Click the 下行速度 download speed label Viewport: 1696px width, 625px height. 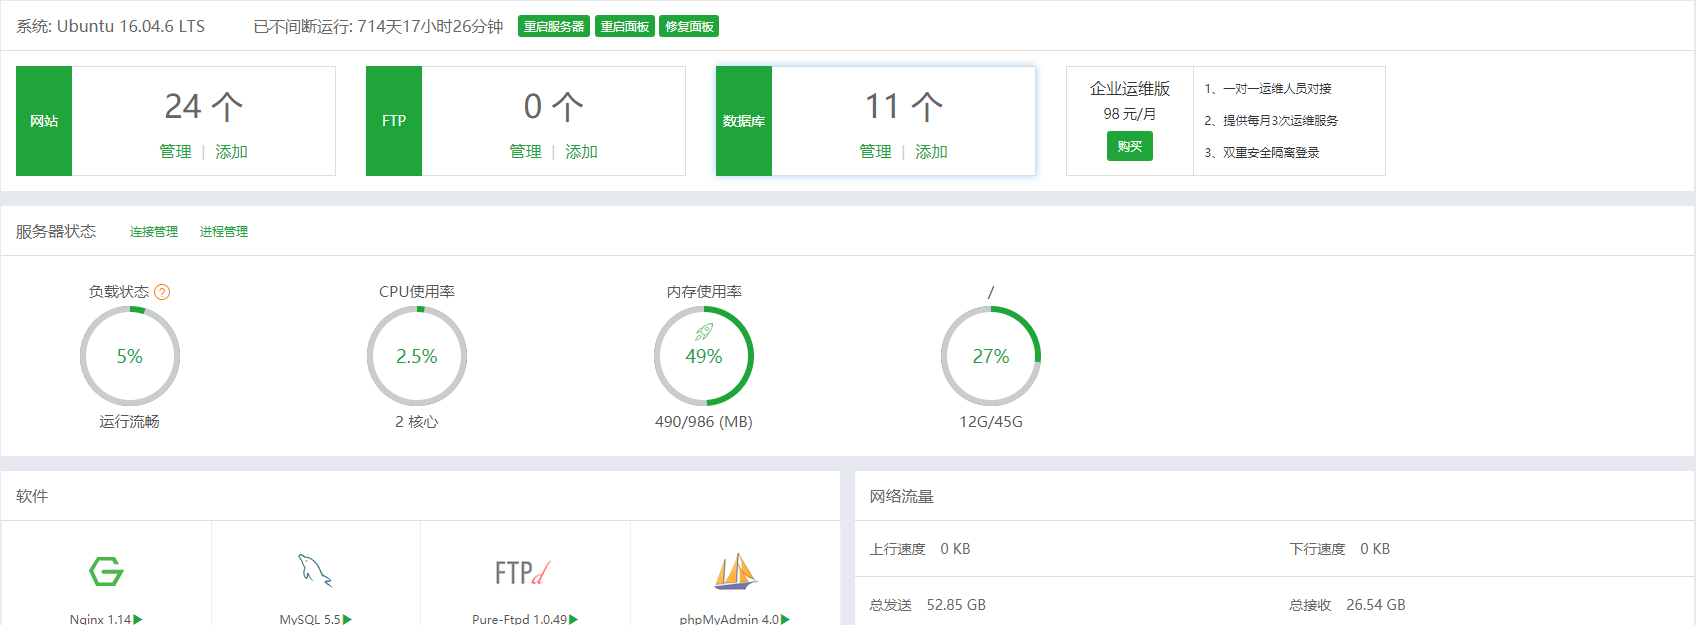1318,549
